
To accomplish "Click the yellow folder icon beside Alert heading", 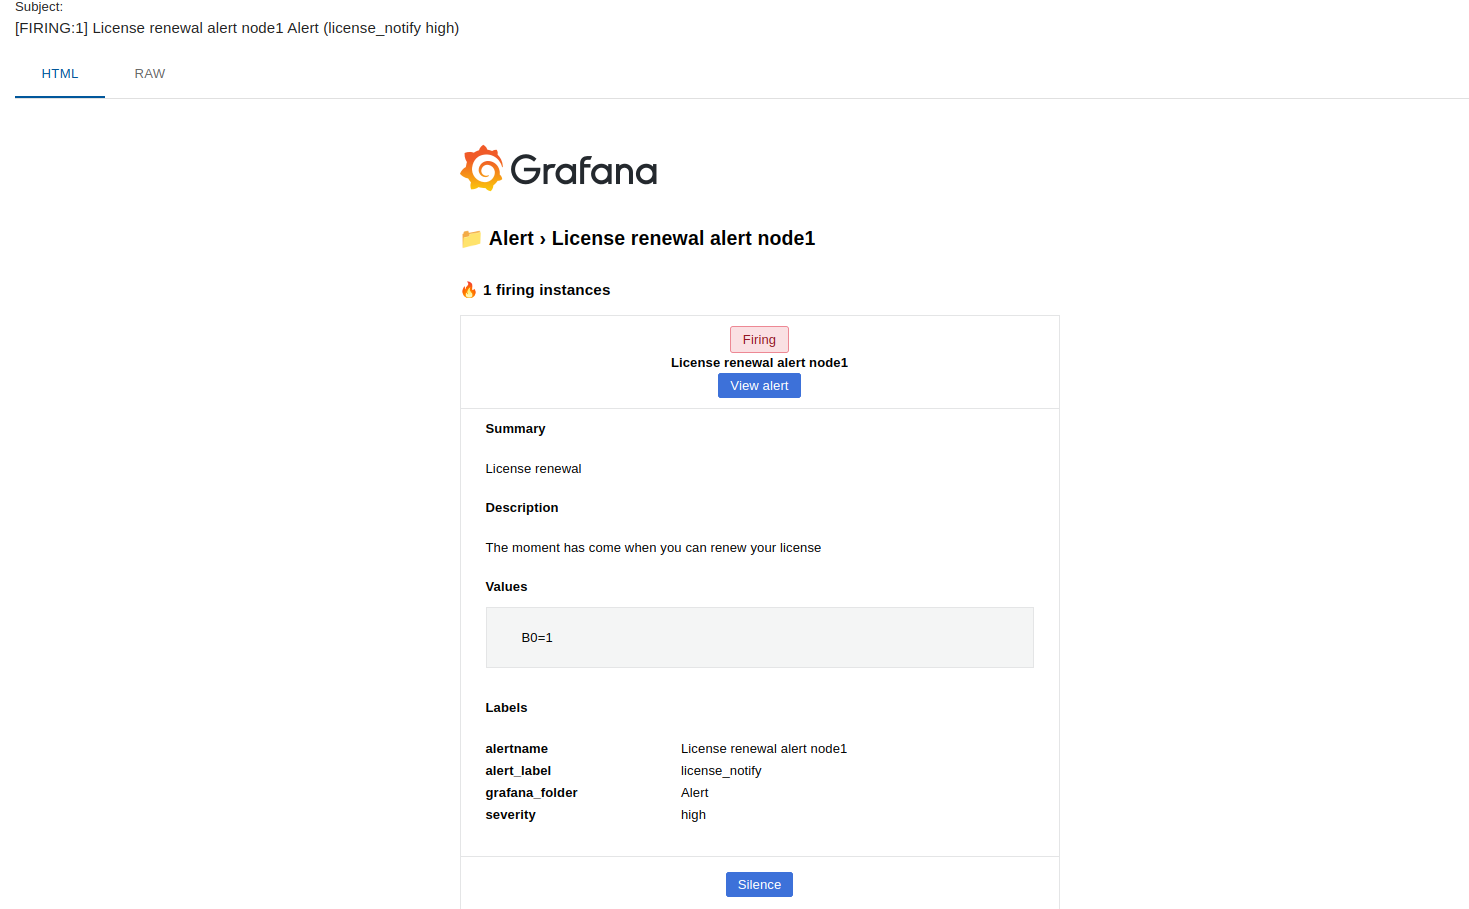I will 471,239.
